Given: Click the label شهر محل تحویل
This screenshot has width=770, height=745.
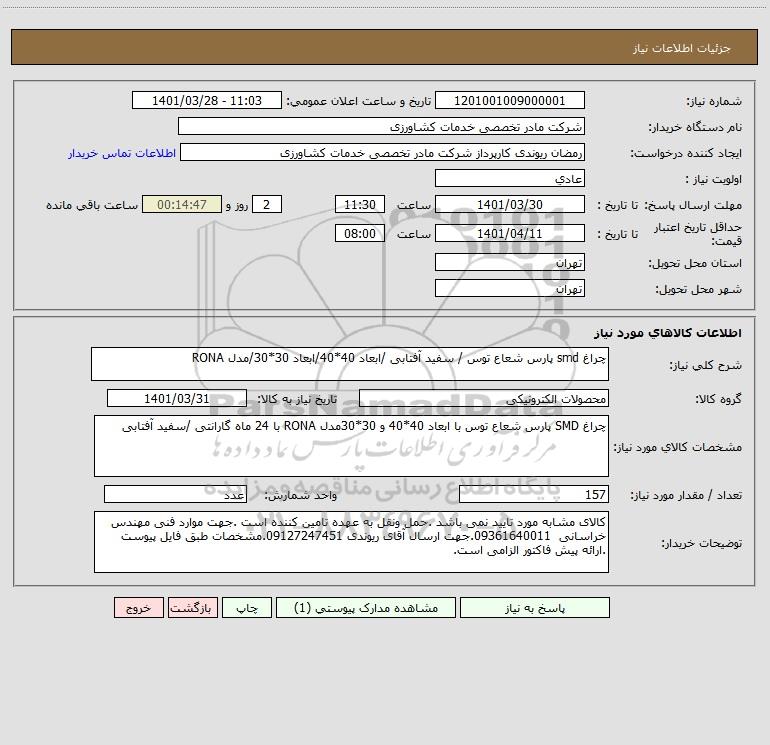Looking at the screenshot, I should click(699, 290).
